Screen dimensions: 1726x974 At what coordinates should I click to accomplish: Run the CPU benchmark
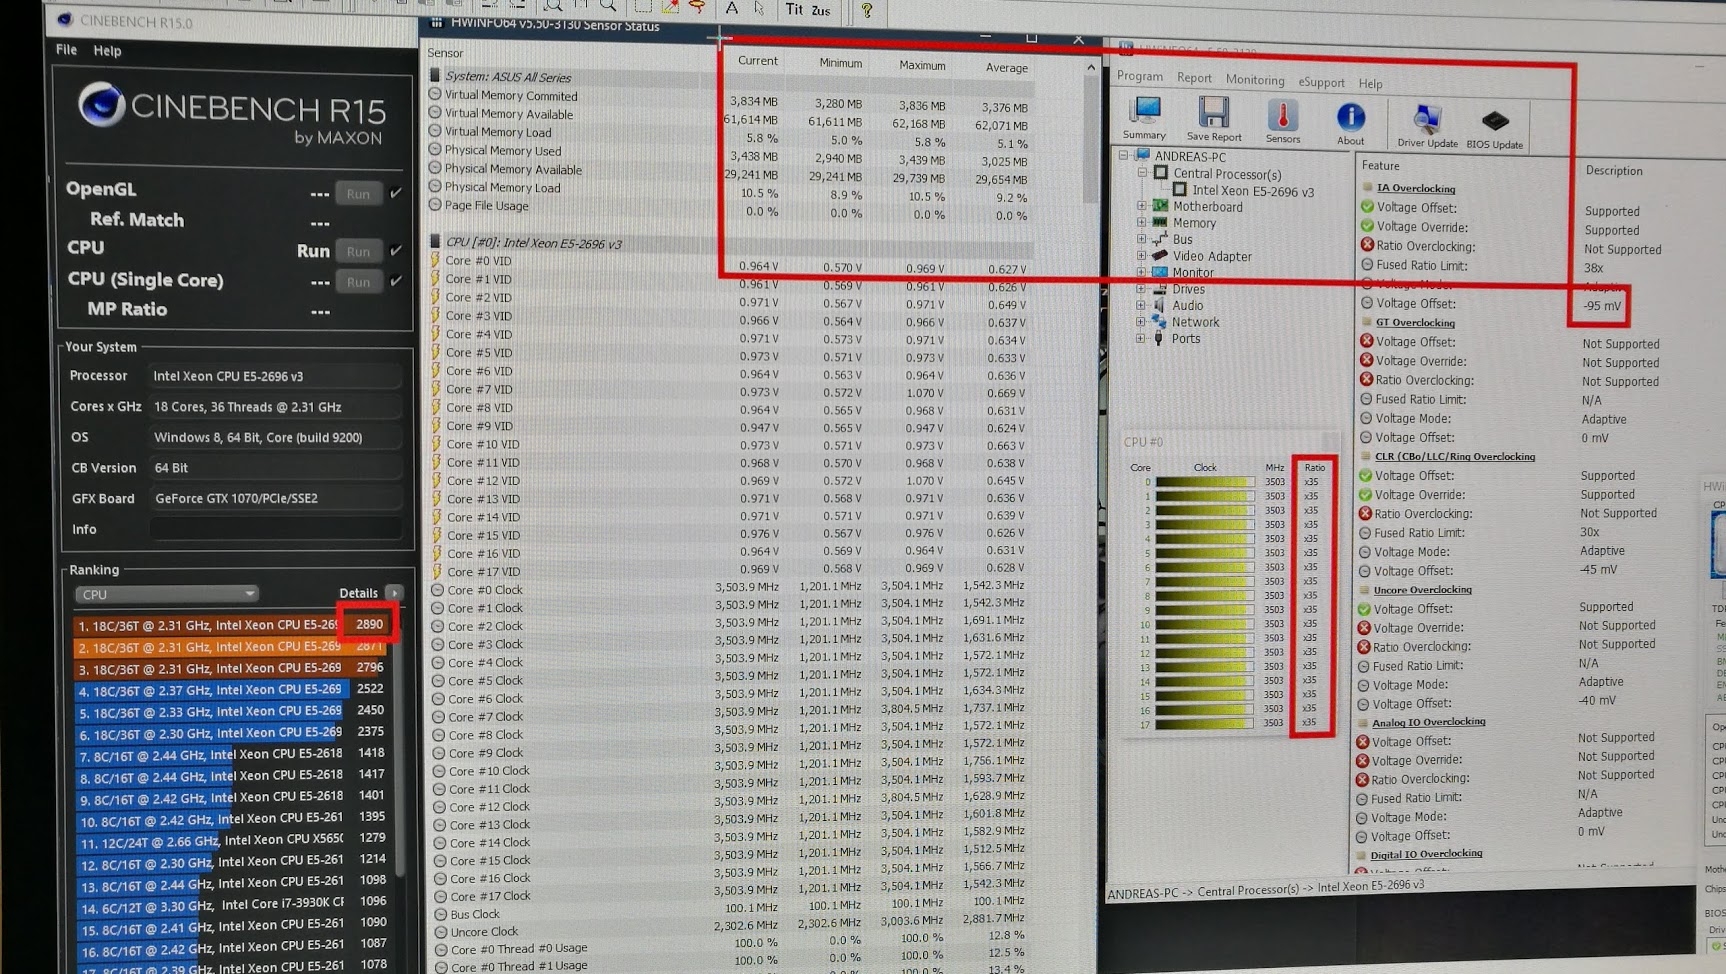pyautogui.click(x=358, y=252)
